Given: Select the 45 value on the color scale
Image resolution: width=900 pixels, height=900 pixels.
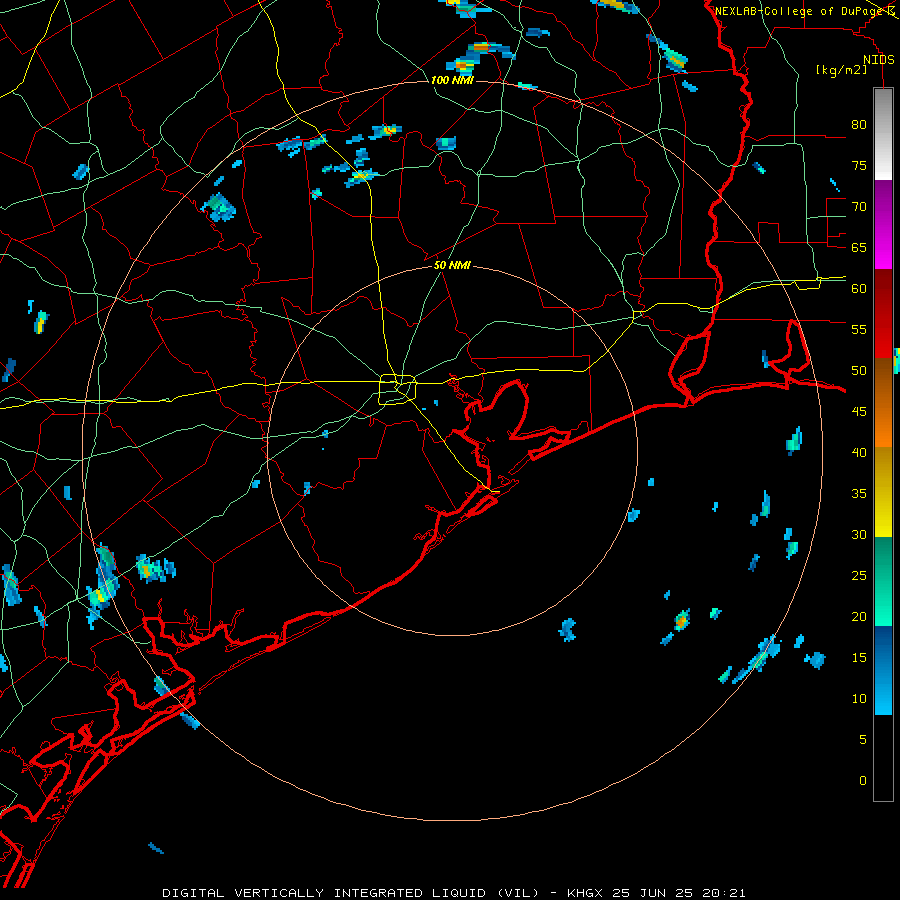Looking at the screenshot, I should coord(859,412).
